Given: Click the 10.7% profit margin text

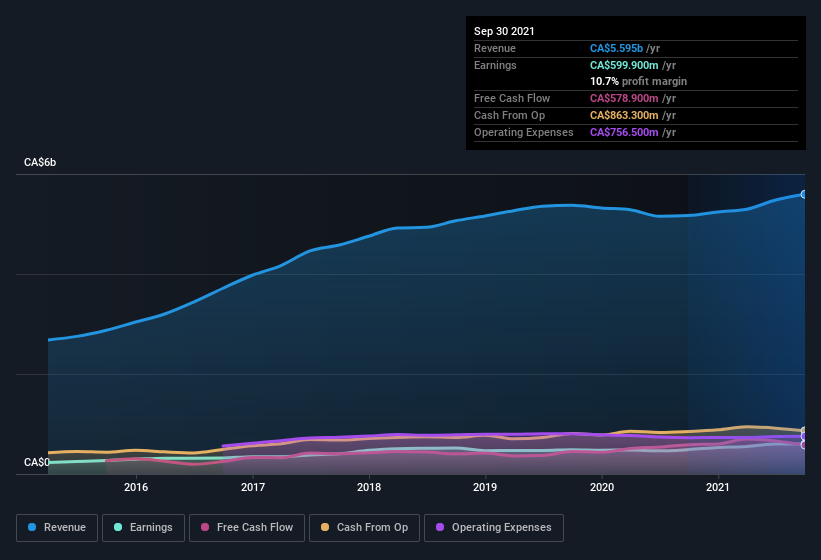Looking at the screenshot, I should pyautogui.click(x=638, y=82).
